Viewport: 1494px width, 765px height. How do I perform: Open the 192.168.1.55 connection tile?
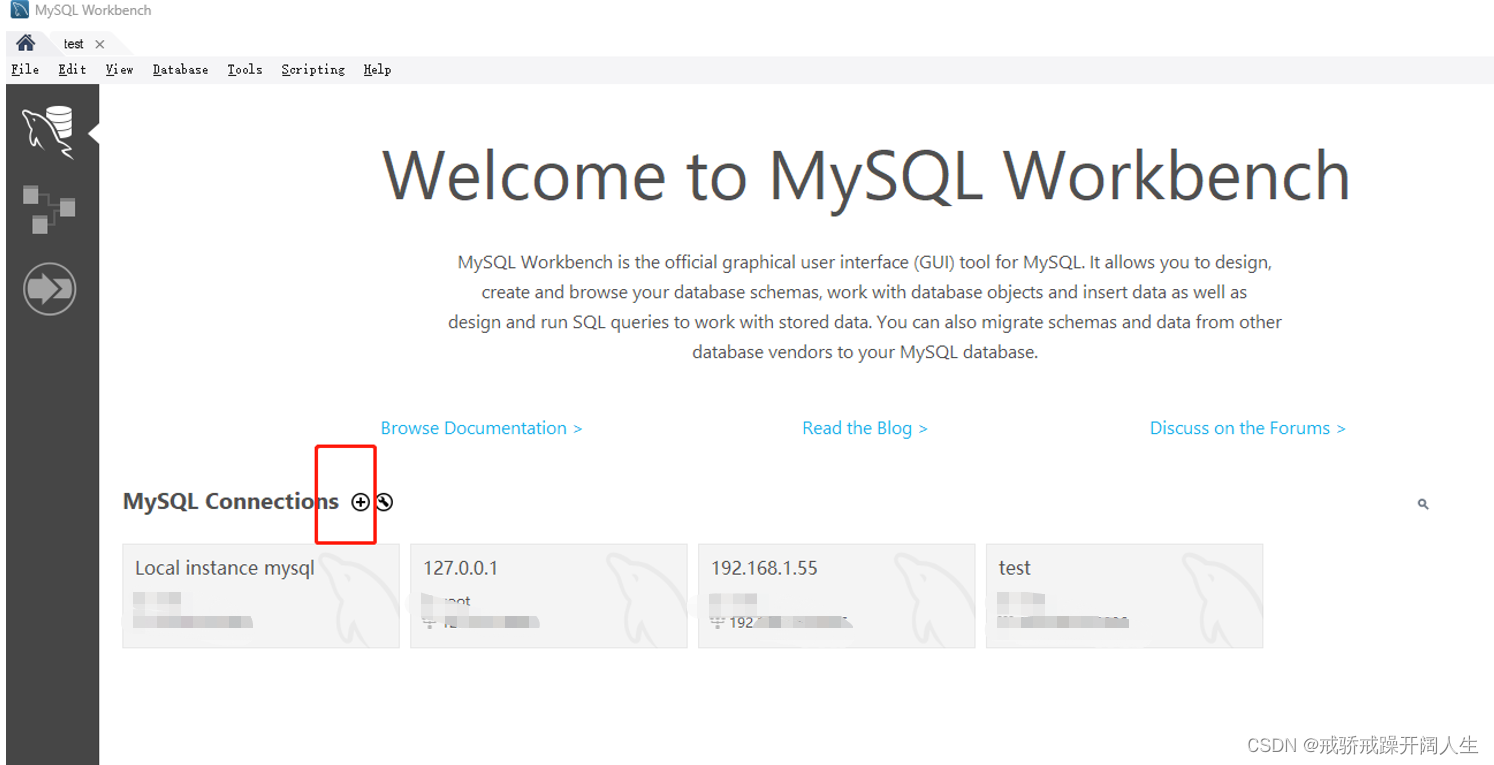pyautogui.click(x=836, y=595)
